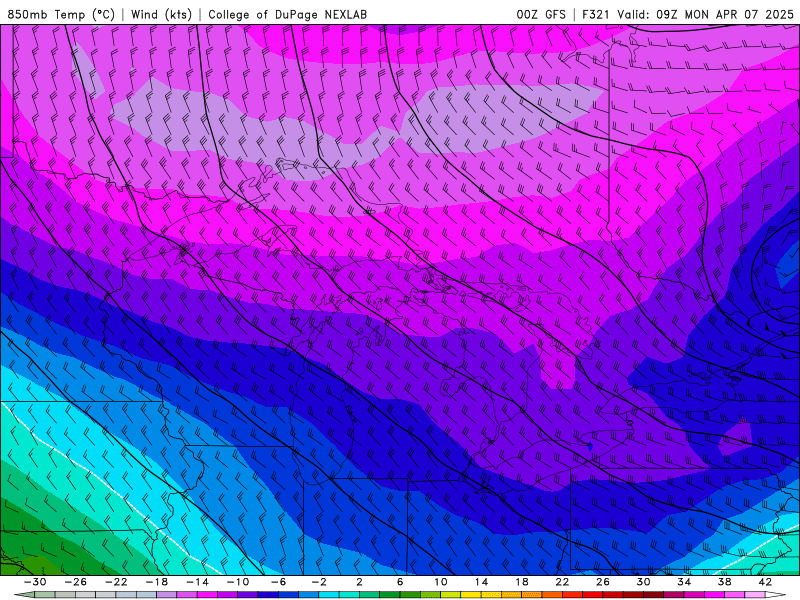Click the '-26' color scale label
800x600 pixels.
coord(76,582)
